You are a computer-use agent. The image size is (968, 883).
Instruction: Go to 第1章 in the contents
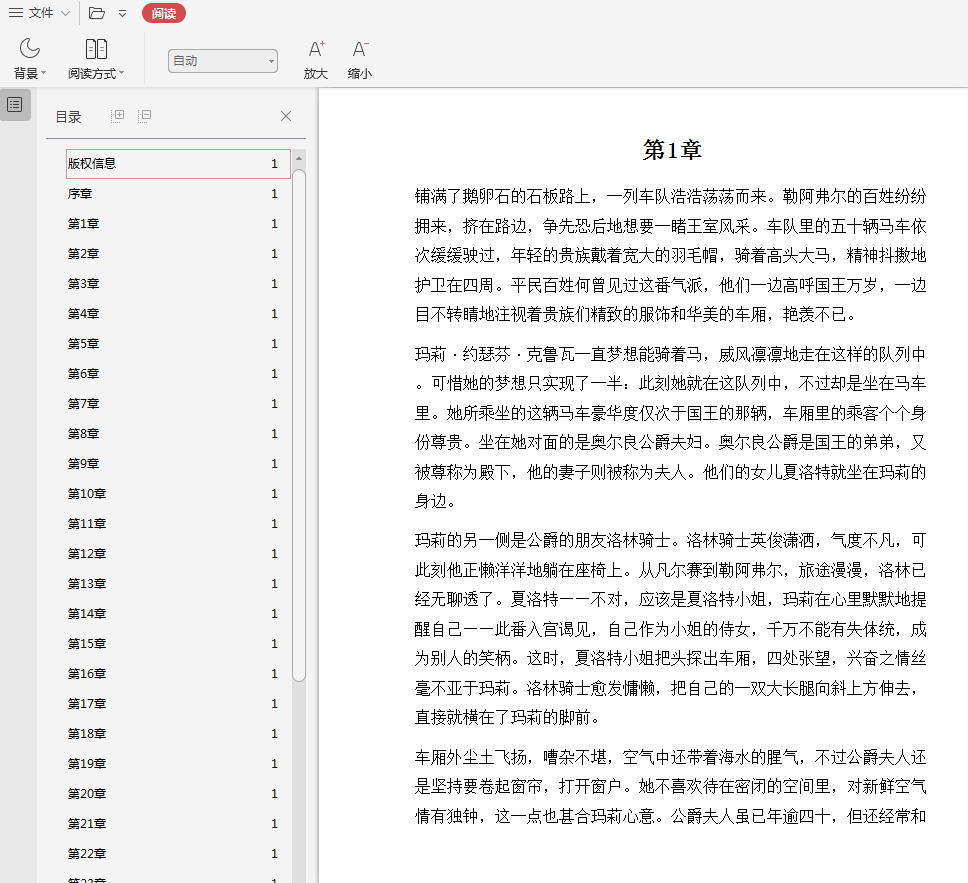(x=178, y=224)
